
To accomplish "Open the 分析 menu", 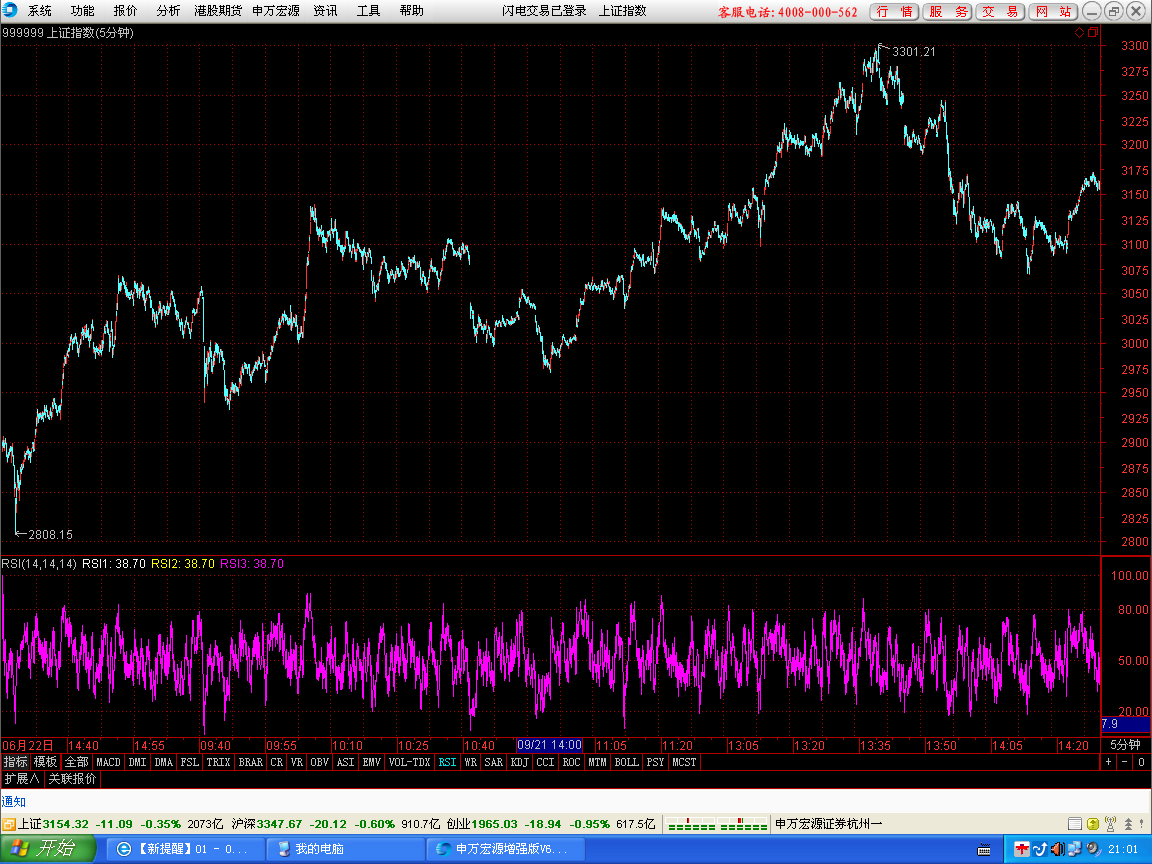I will [168, 11].
